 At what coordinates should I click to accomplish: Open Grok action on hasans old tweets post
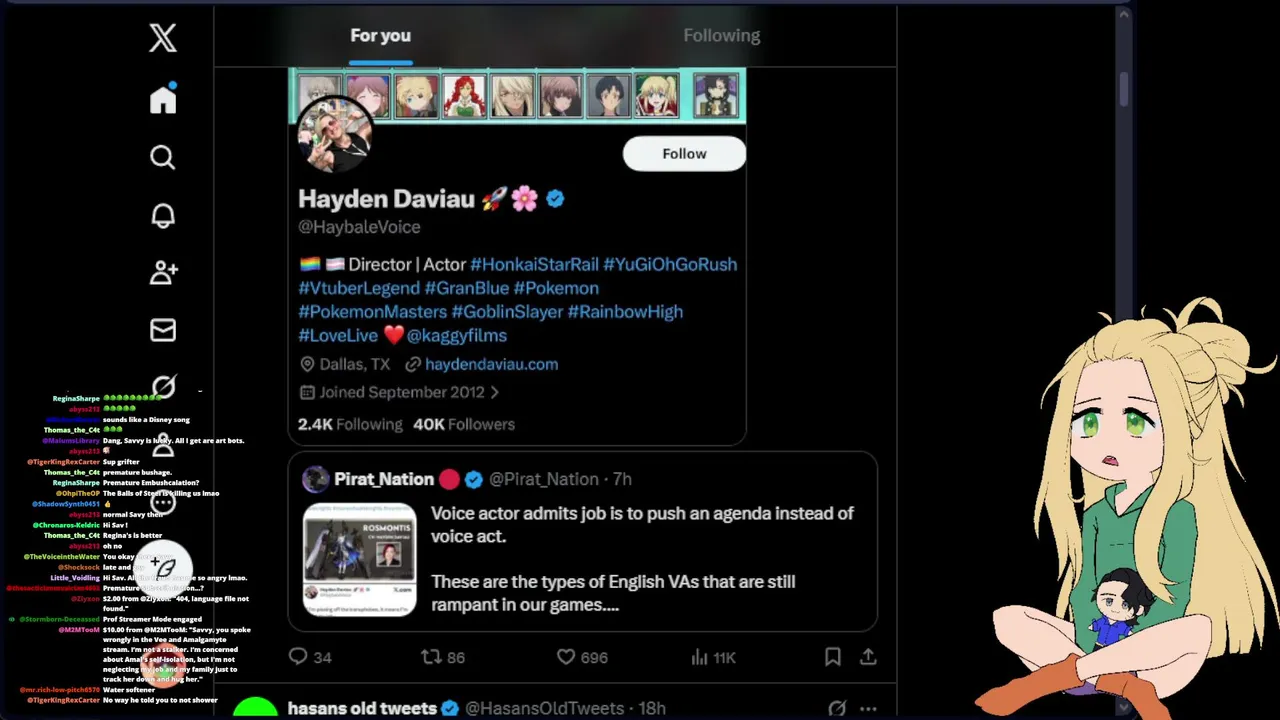[837, 708]
